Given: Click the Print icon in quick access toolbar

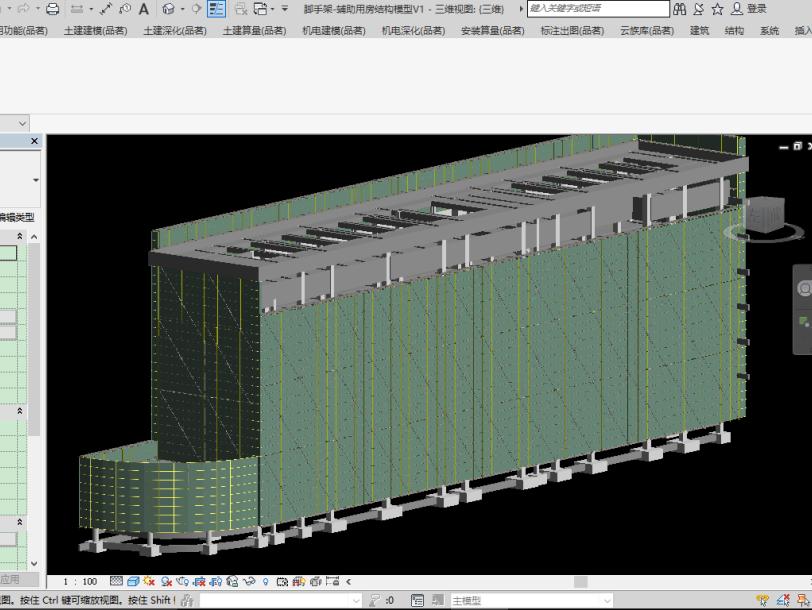Looking at the screenshot, I should [x=52, y=9].
